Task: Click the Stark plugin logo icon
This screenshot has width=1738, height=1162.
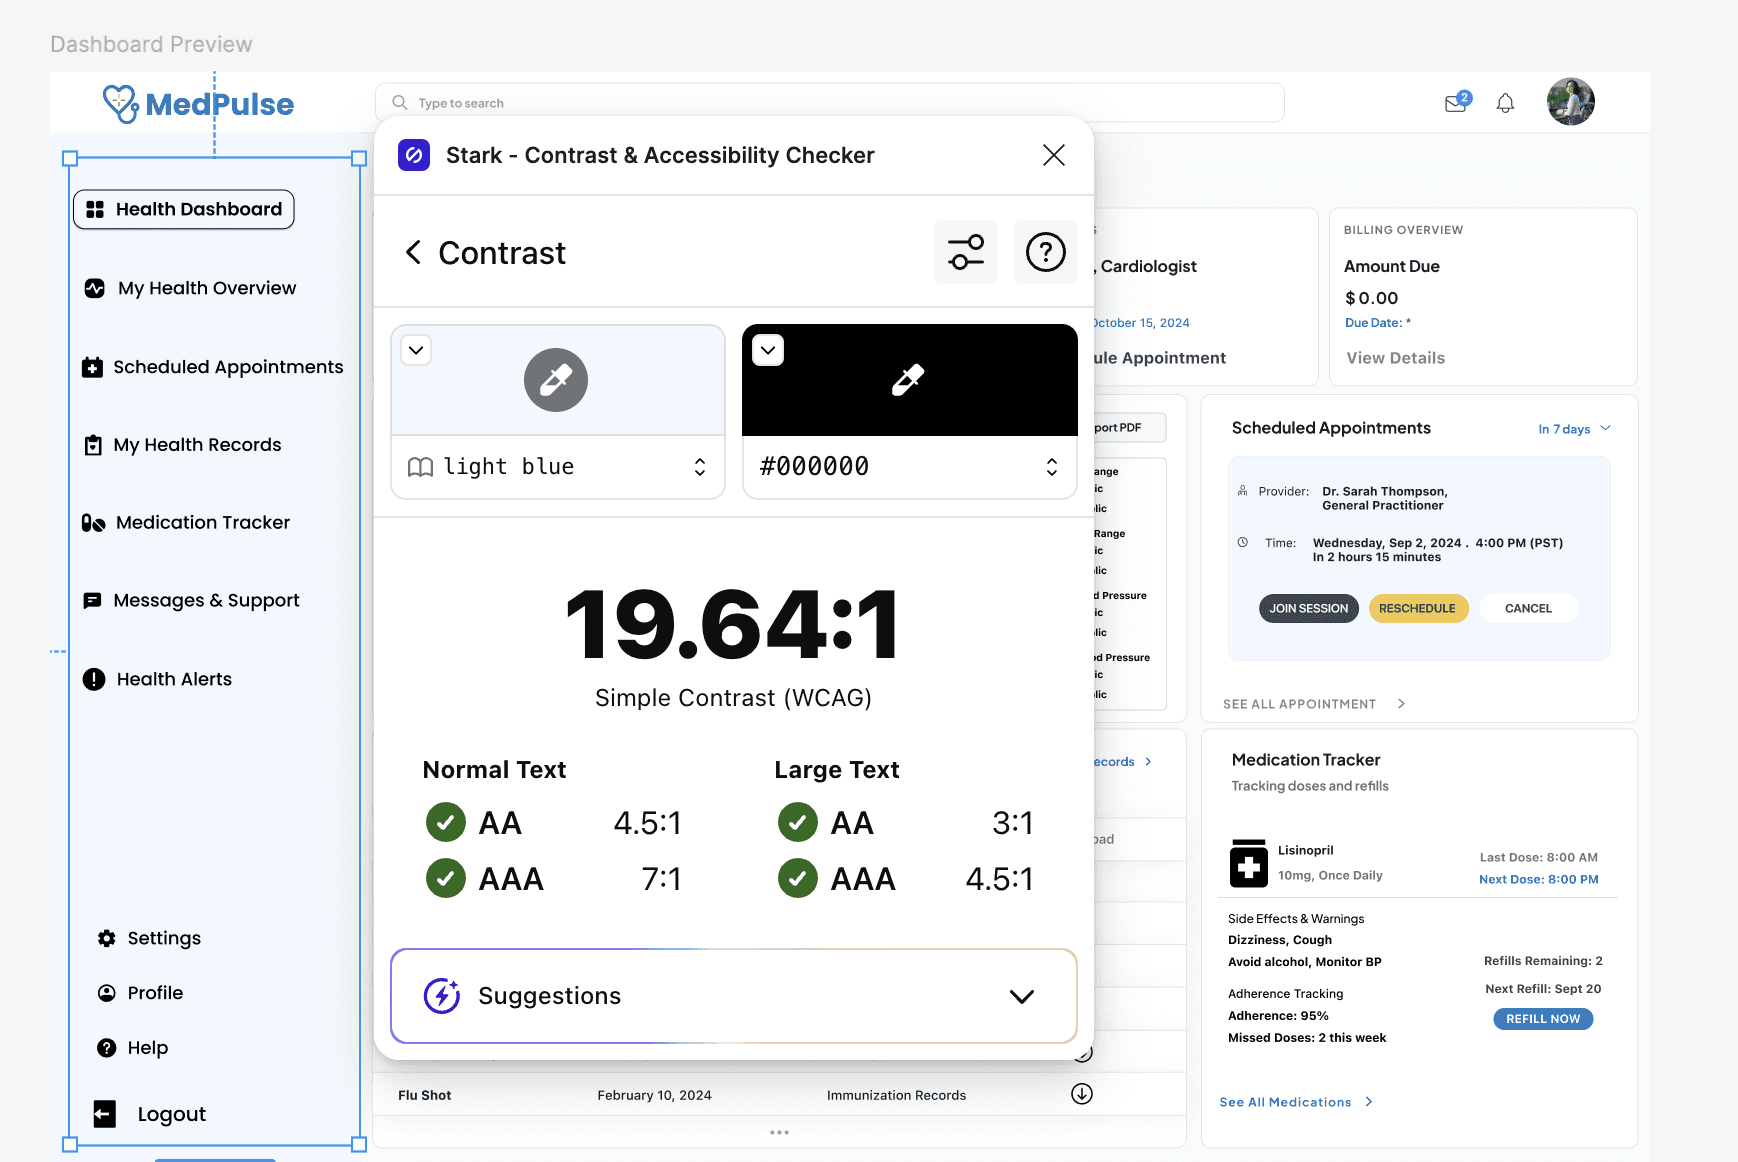Action: click(414, 155)
